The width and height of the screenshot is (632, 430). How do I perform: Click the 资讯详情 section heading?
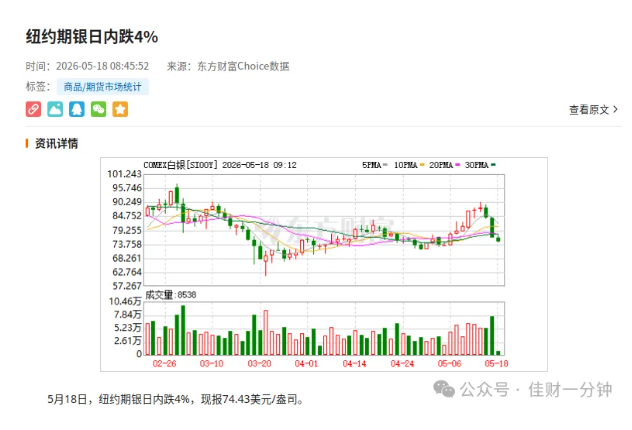(56, 143)
